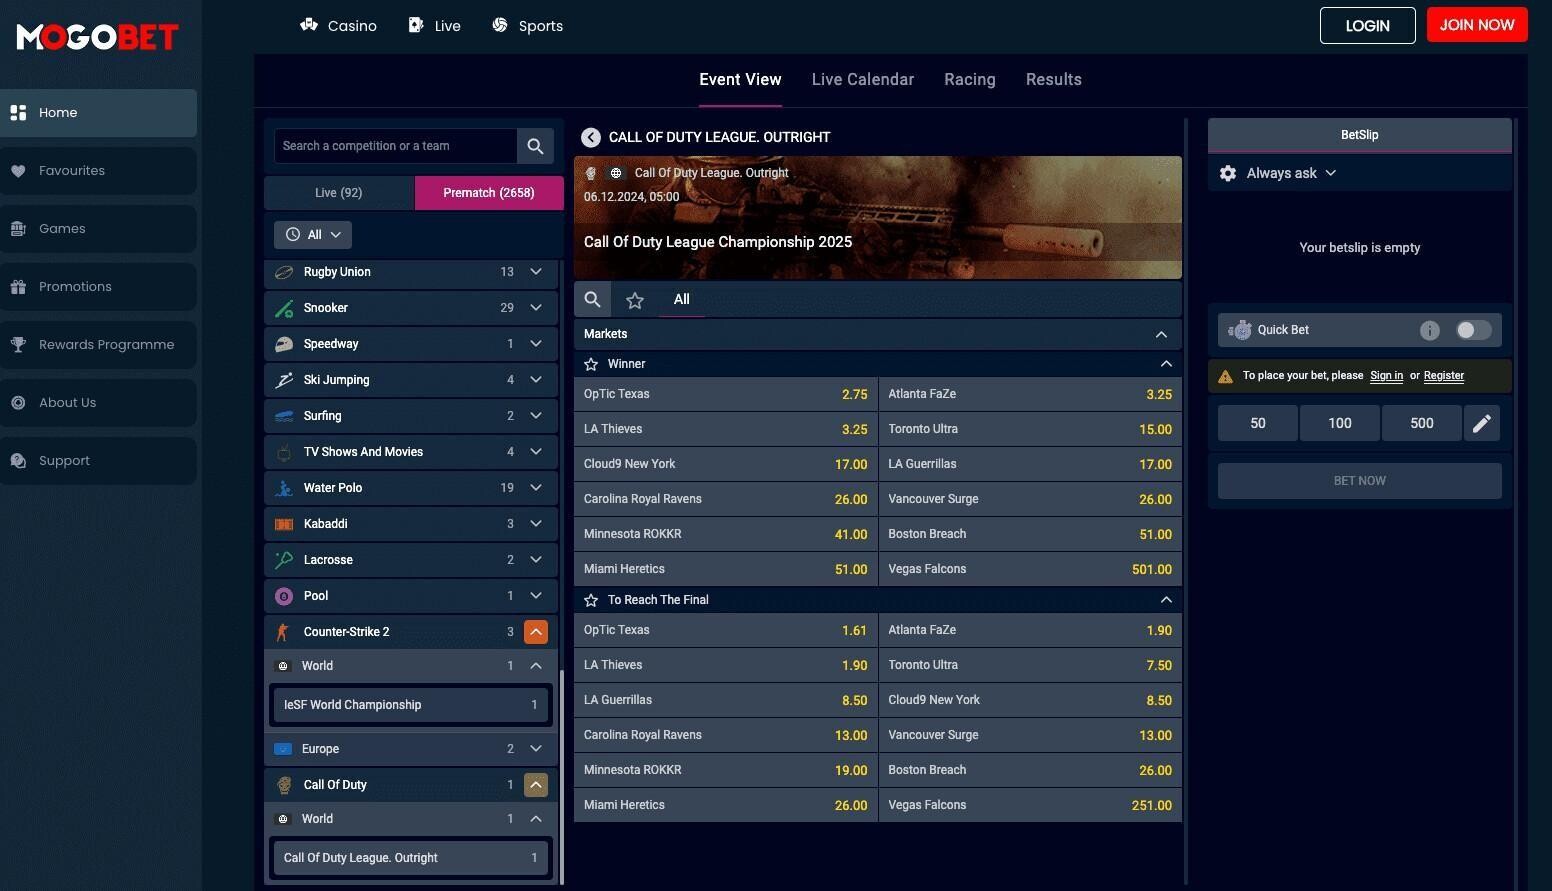Open the Always ask dropdown
Viewport: 1552px width, 891px height.
click(x=1291, y=173)
